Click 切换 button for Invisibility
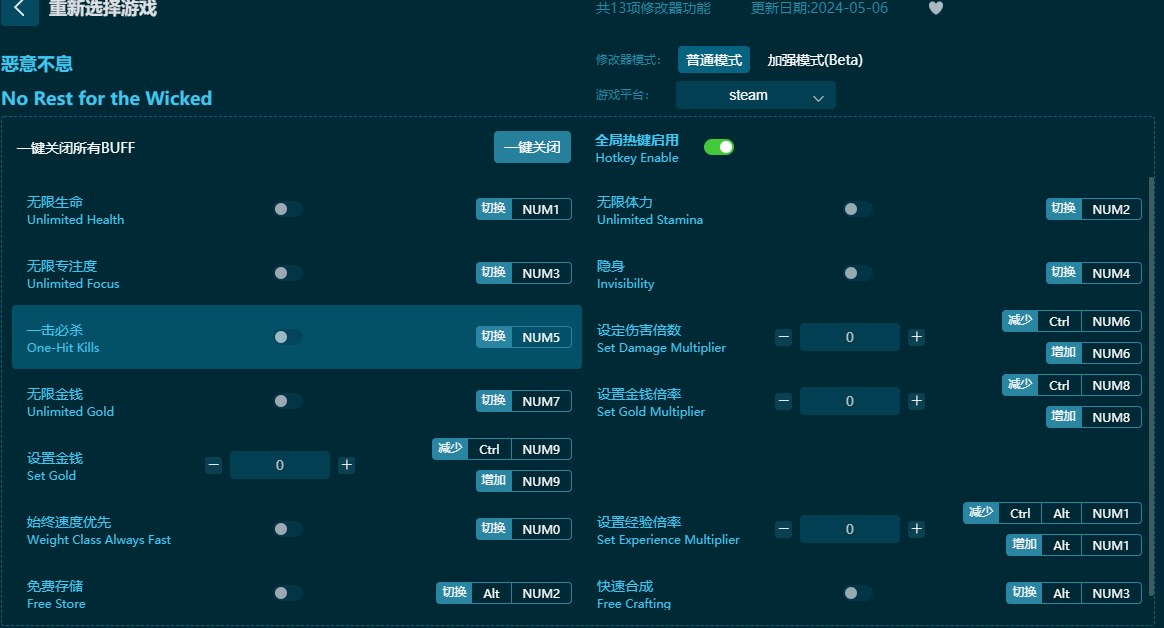 [1064, 273]
